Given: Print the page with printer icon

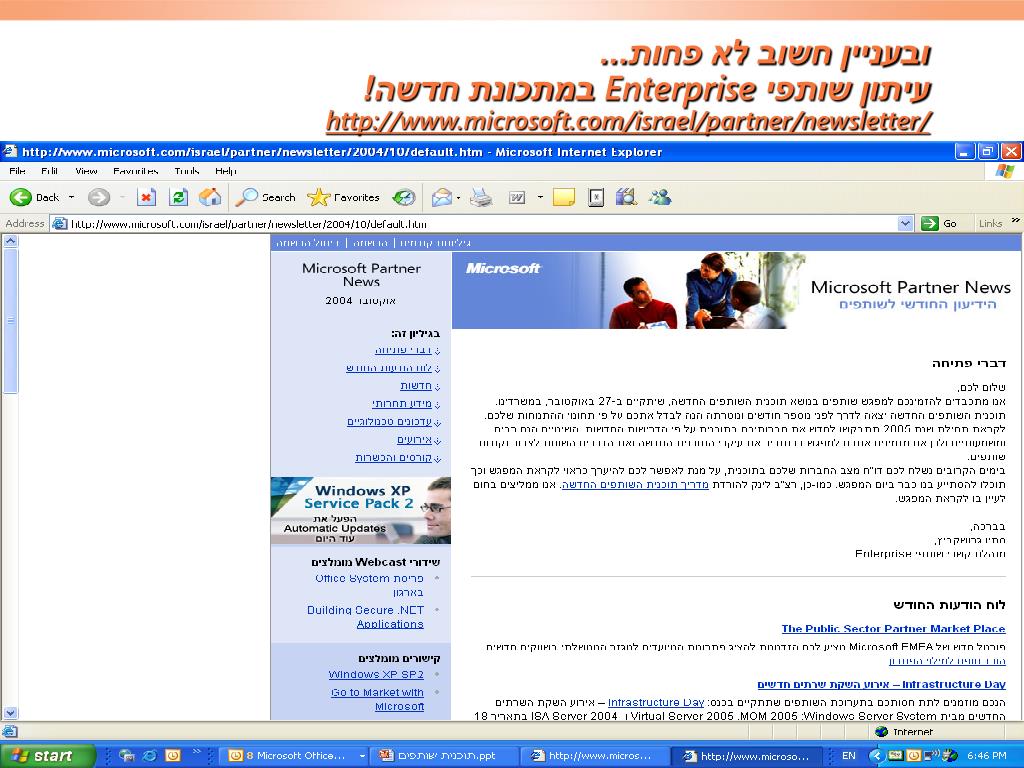Looking at the screenshot, I should pyautogui.click(x=481, y=197).
